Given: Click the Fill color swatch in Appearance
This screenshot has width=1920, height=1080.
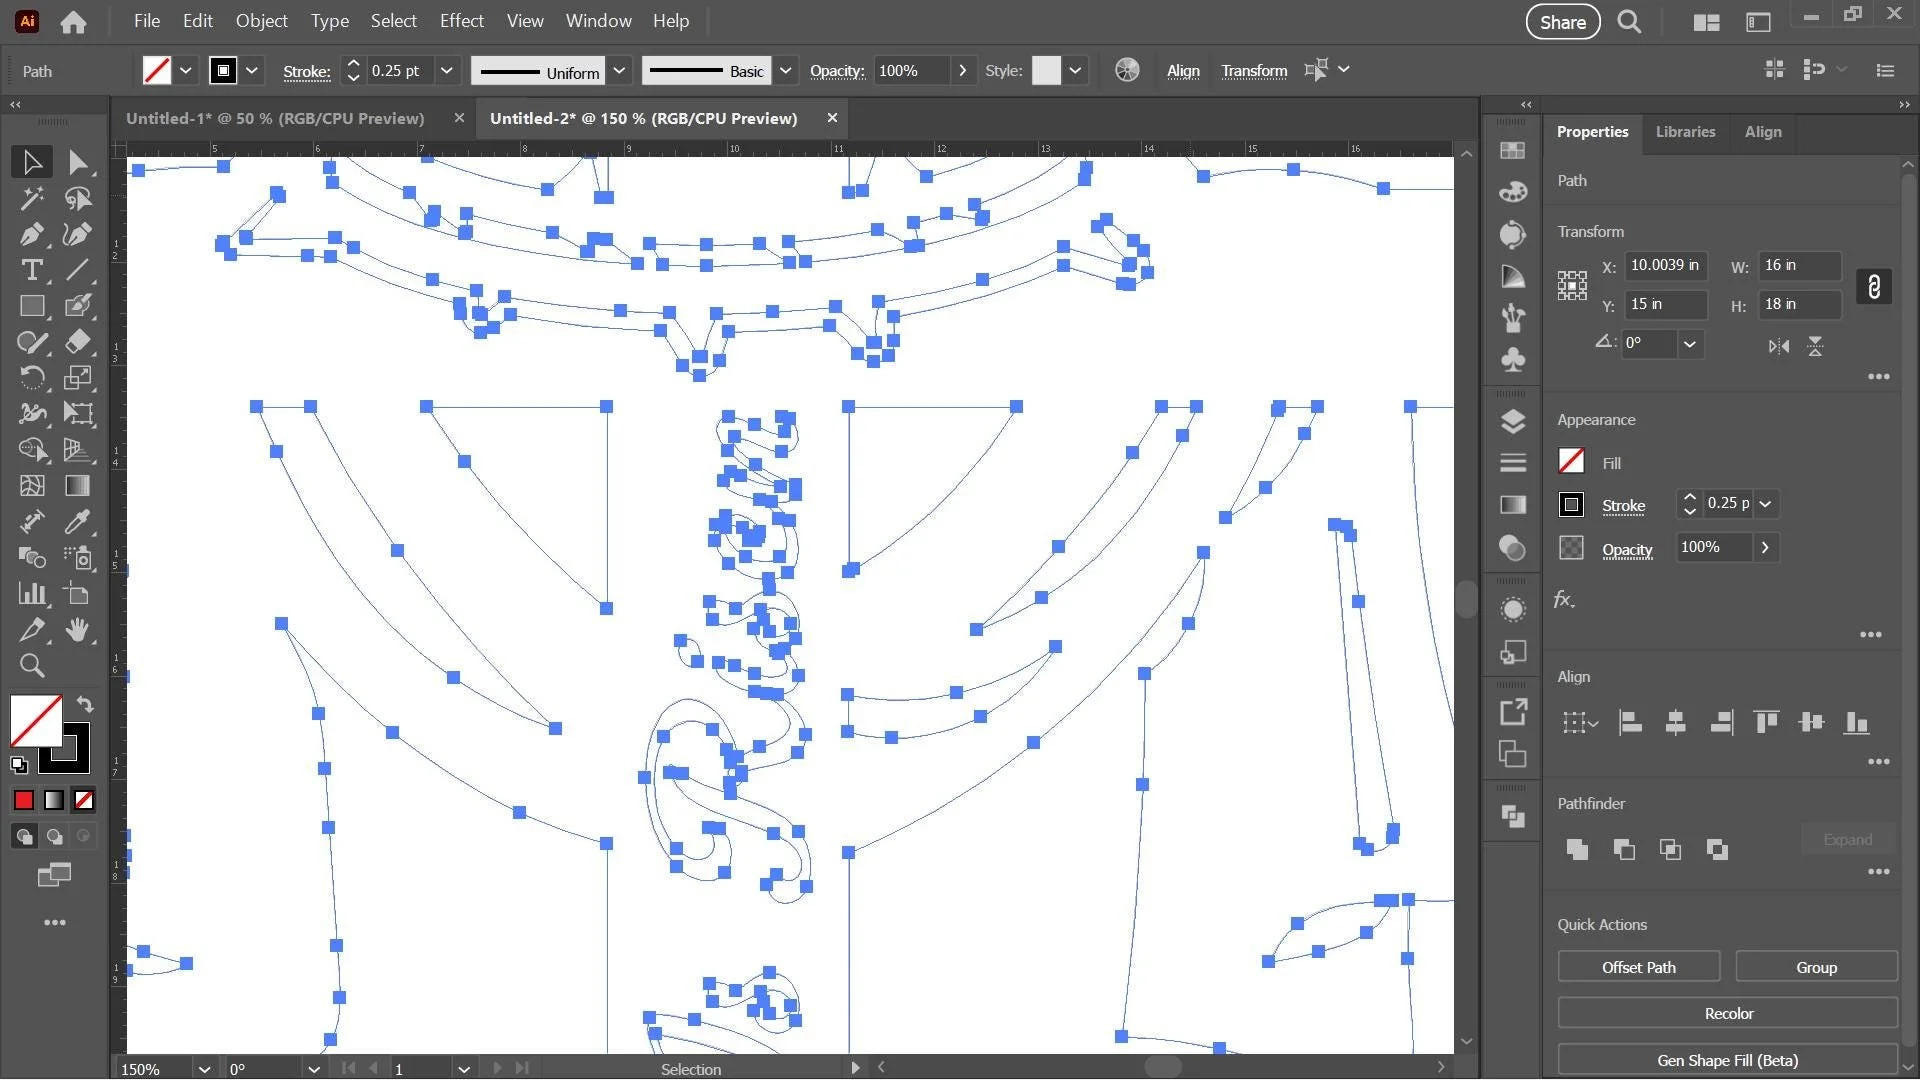Looking at the screenshot, I should (1571, 461).
